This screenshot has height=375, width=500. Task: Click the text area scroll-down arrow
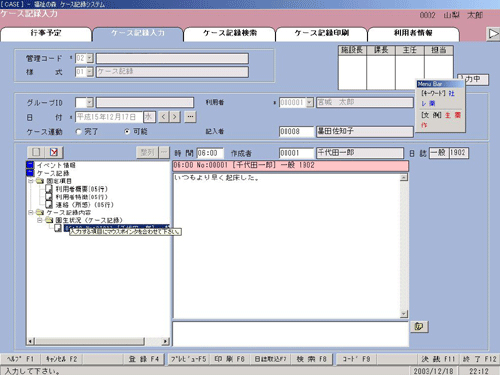pos(404,314)
